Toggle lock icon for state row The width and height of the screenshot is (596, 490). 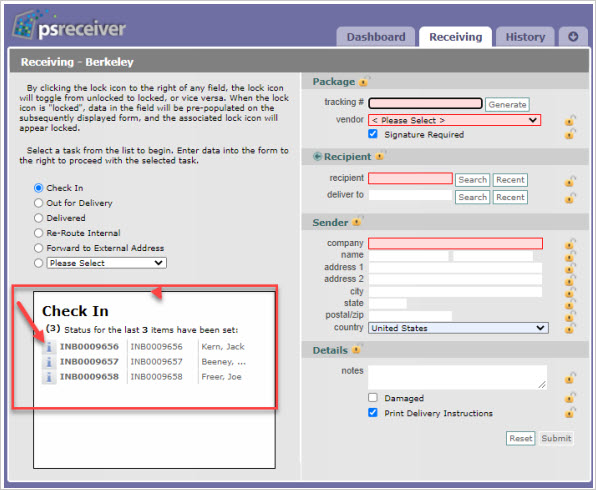570,304
